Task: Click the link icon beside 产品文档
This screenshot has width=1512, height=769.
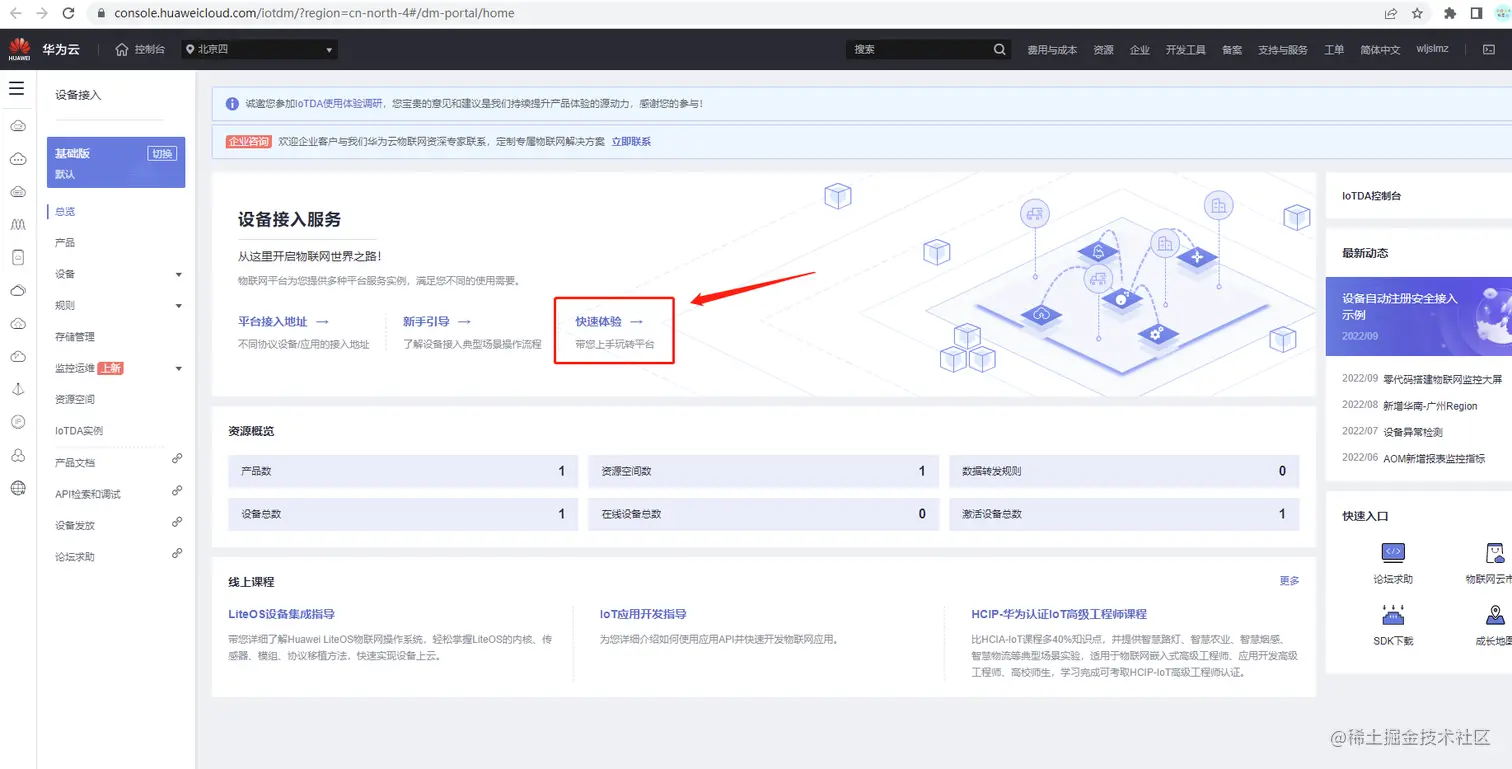Action: 177,459
